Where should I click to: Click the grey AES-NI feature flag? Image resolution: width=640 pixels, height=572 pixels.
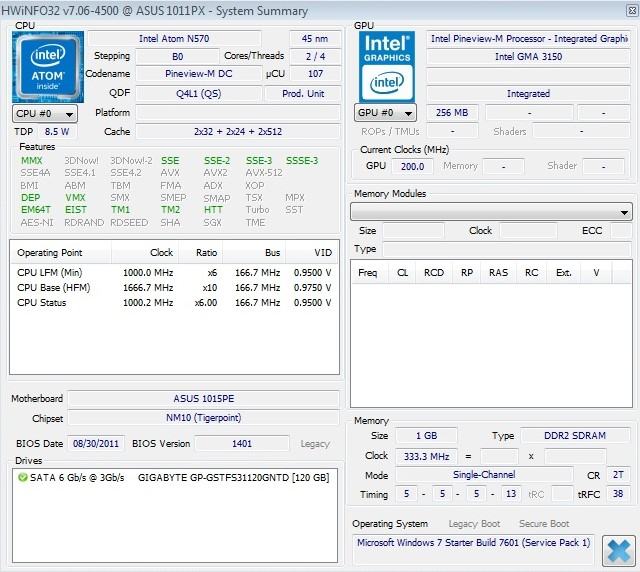coord(37,223)
